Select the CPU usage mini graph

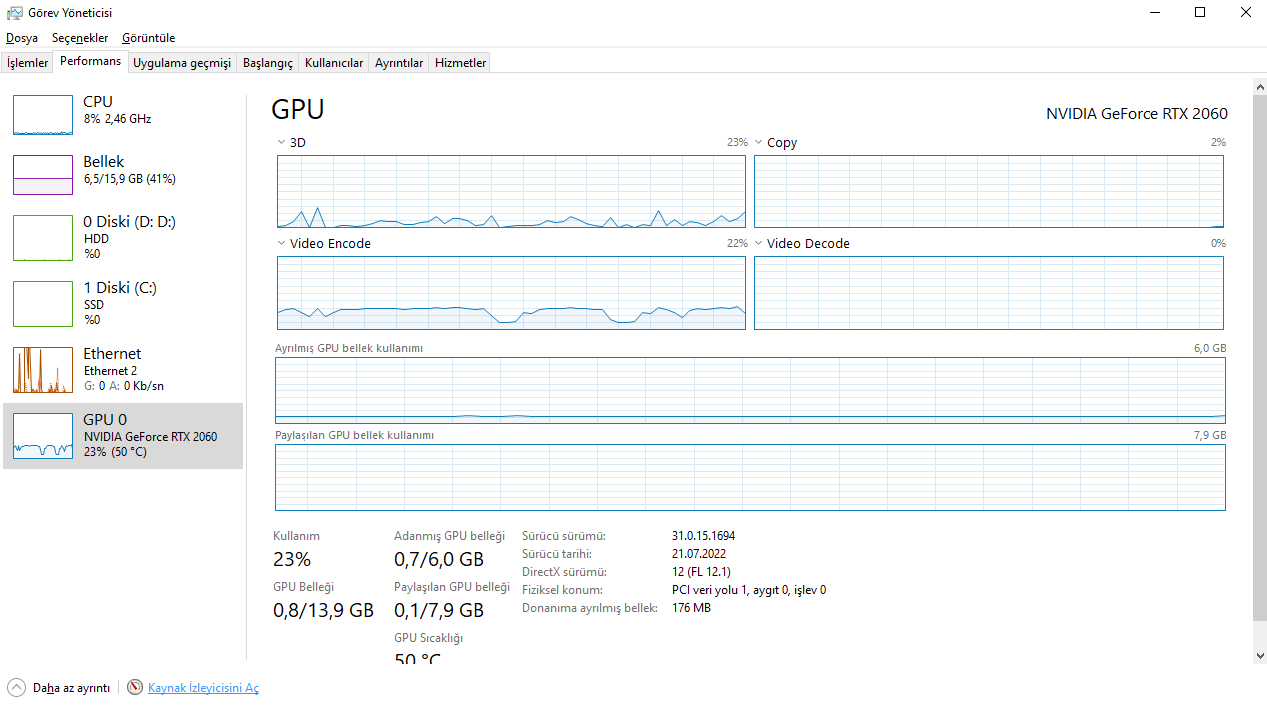point(43,115)
